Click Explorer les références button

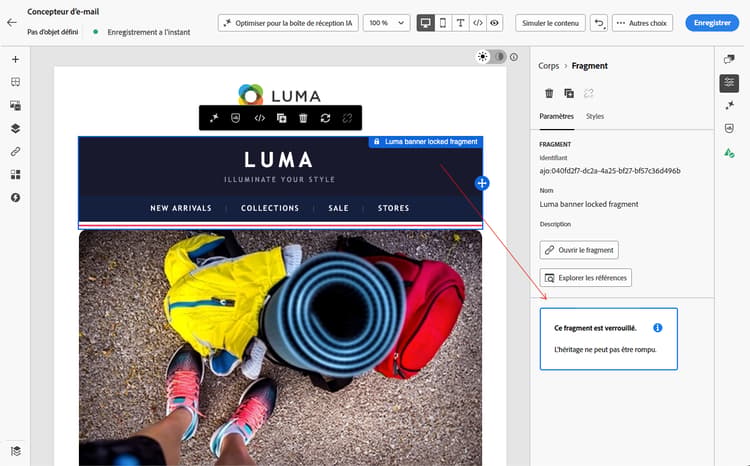point(585,277)
